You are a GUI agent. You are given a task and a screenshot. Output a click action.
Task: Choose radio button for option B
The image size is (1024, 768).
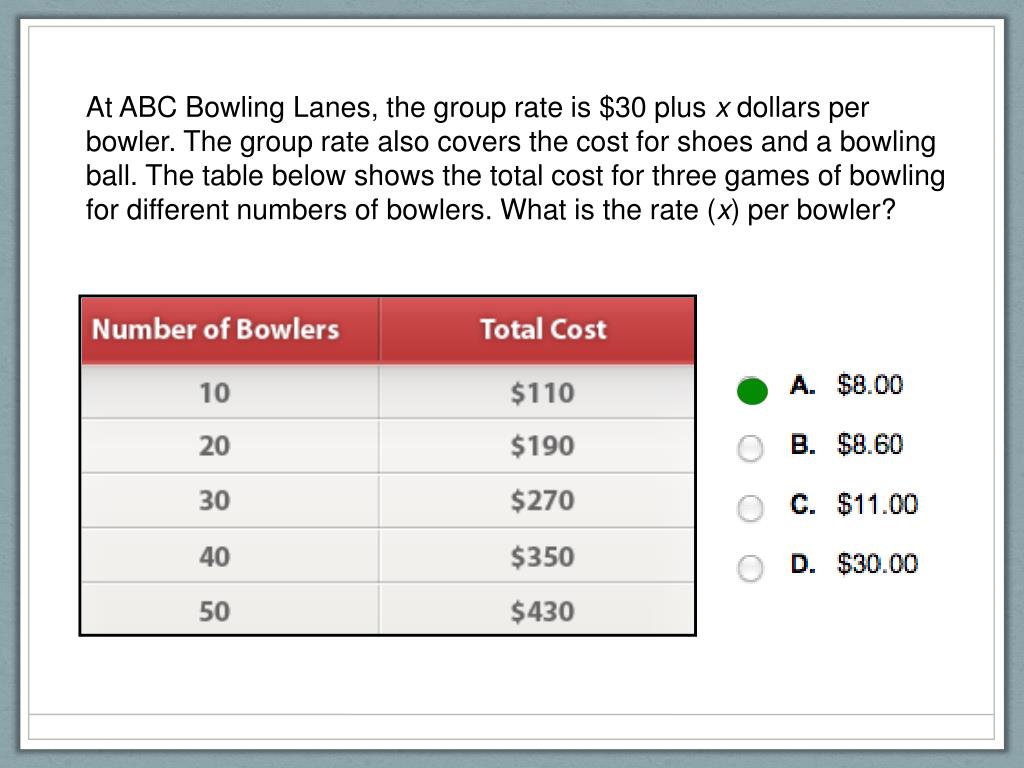tap(750, 449)
